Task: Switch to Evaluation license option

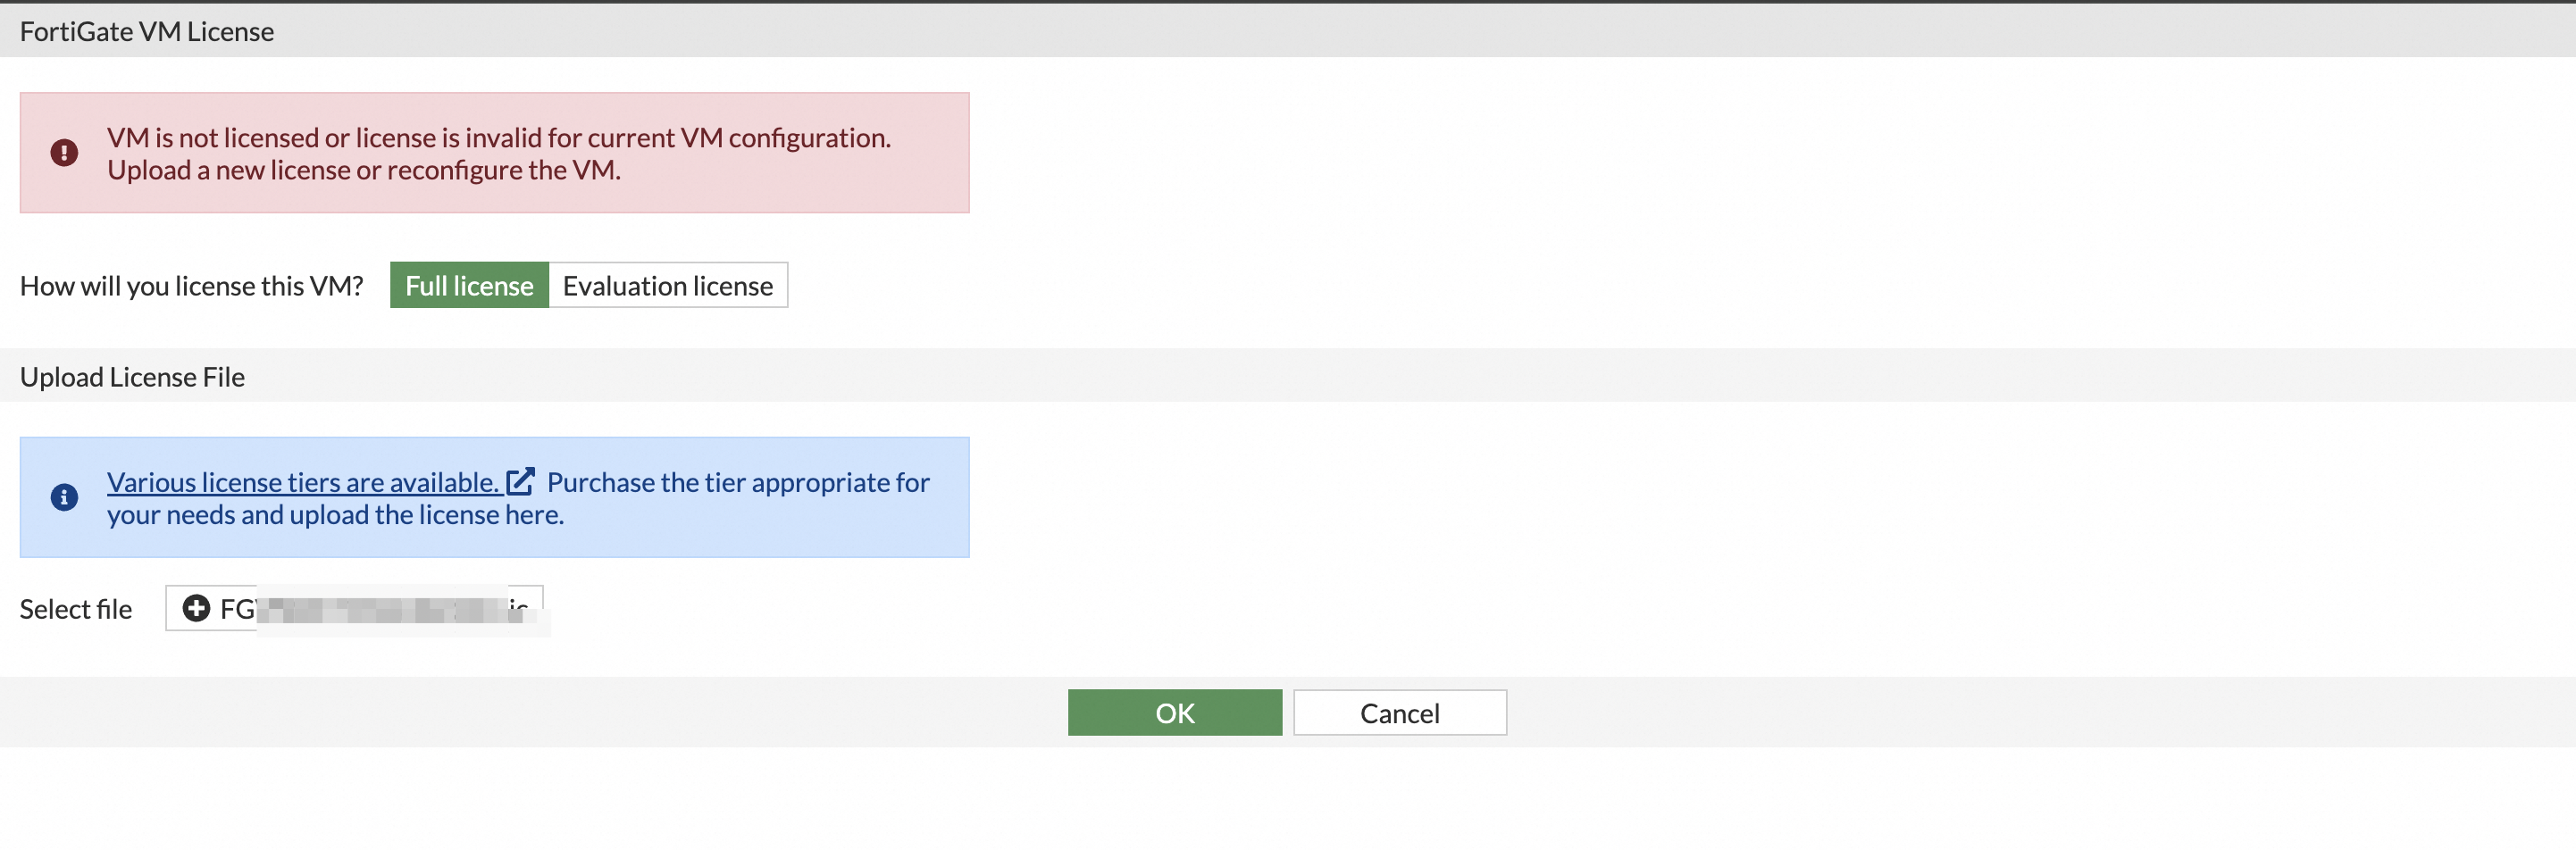Action: point(667,286)
